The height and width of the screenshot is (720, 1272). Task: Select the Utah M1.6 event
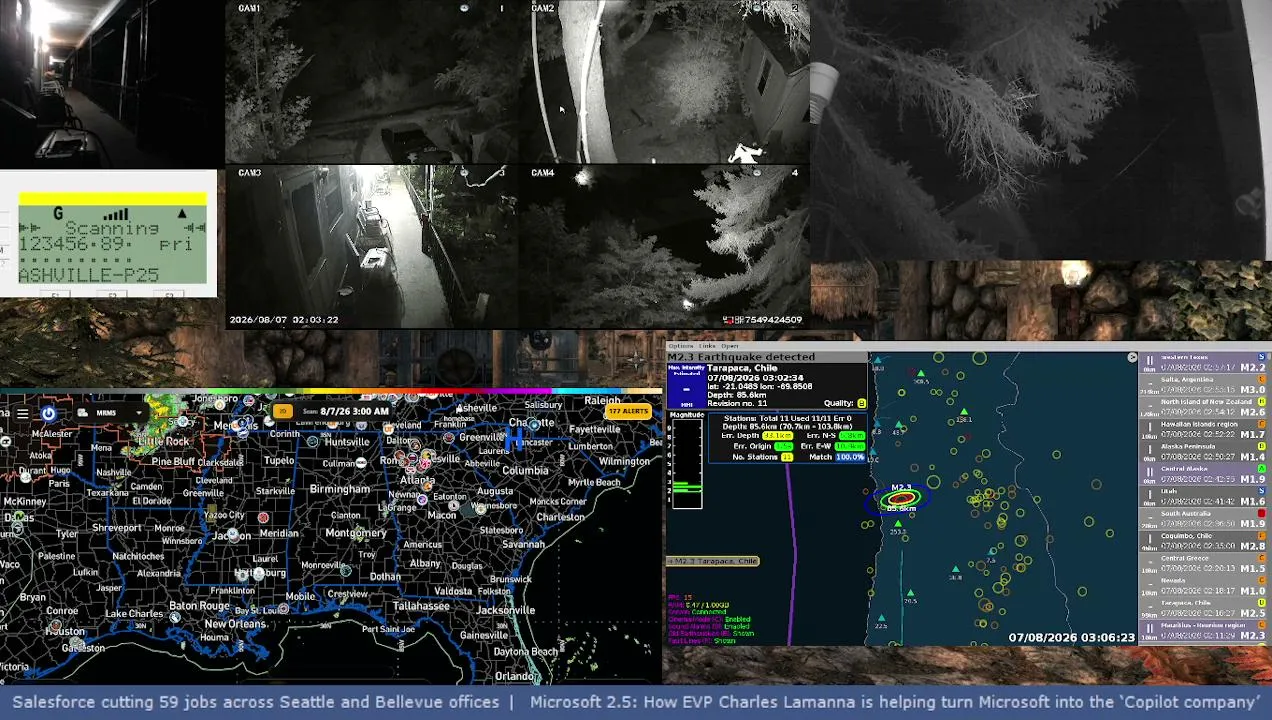1204,497
